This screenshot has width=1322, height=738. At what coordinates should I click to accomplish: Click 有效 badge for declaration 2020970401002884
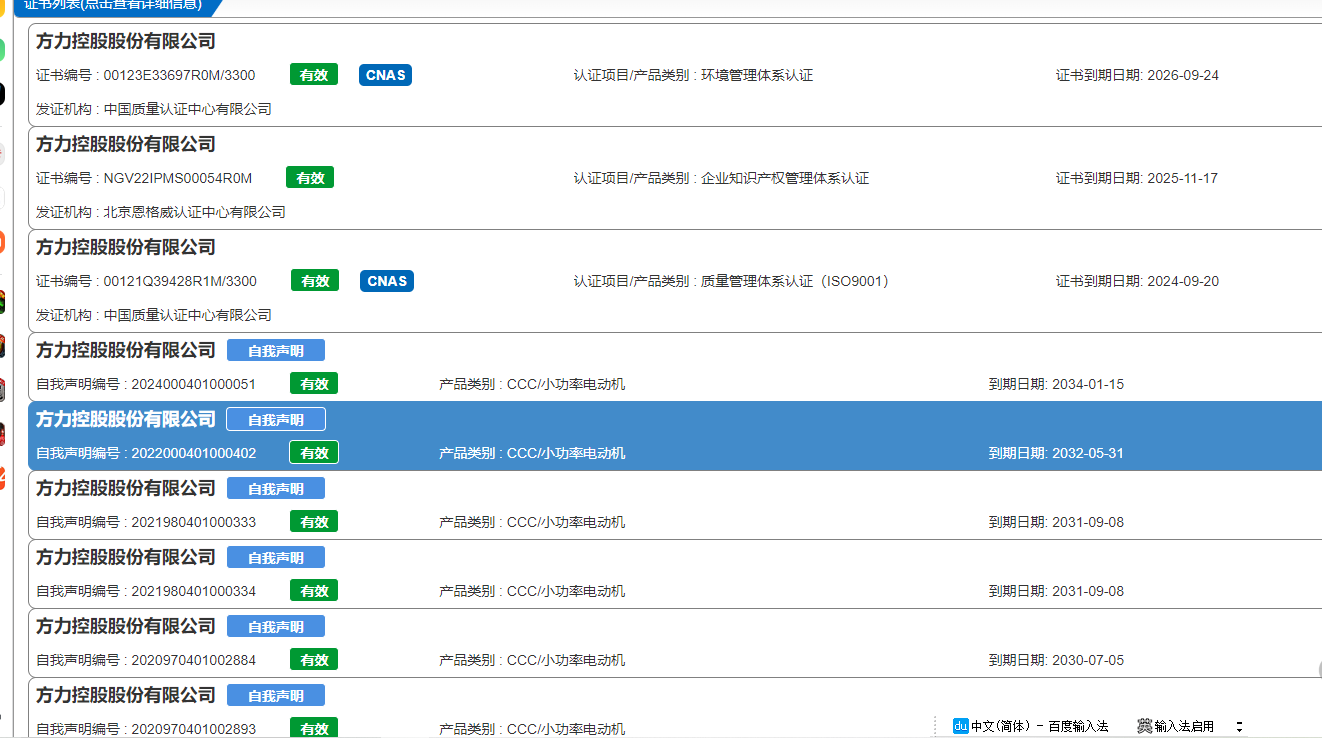click(x=314, y=660)
